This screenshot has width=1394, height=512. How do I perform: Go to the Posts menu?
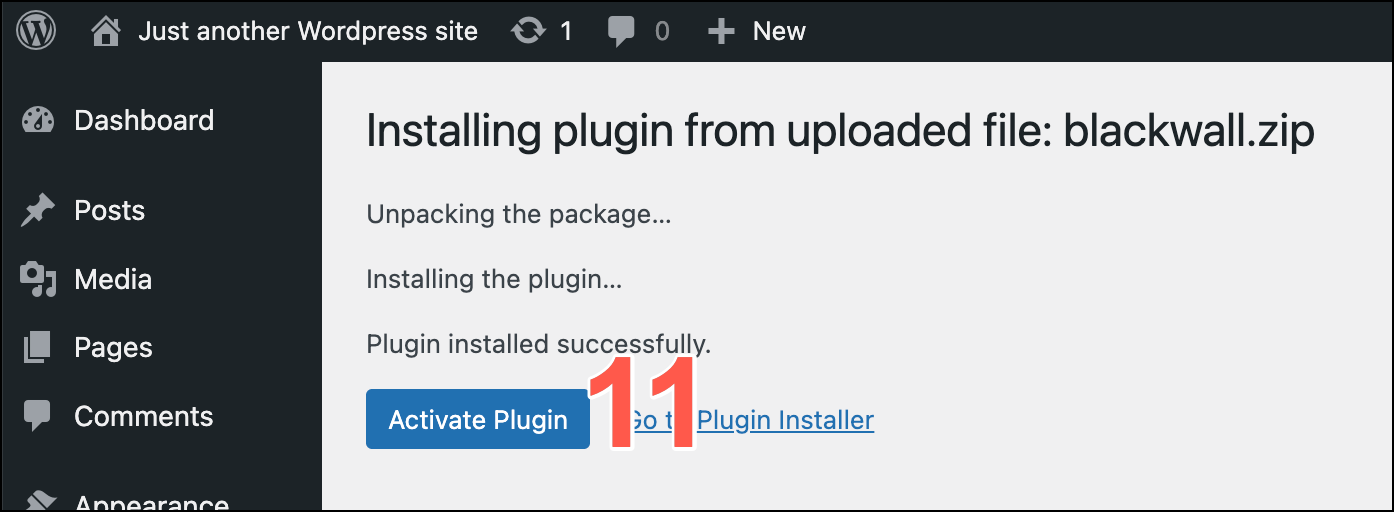coord(110,211)
